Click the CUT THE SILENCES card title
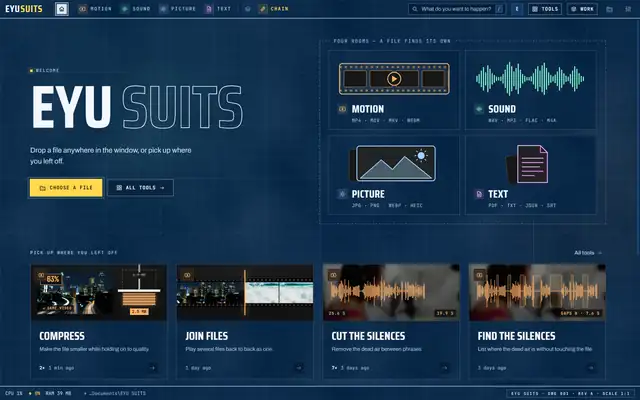The width and height of the screenshot is (640, 400). [368, 336]
